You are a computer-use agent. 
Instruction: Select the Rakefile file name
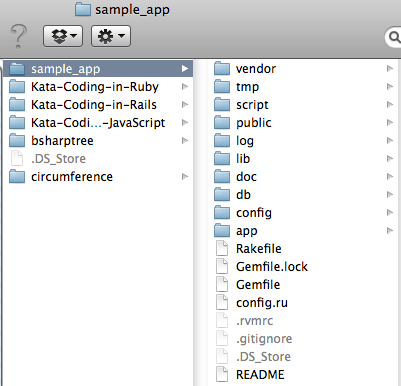tap(259, 249)
